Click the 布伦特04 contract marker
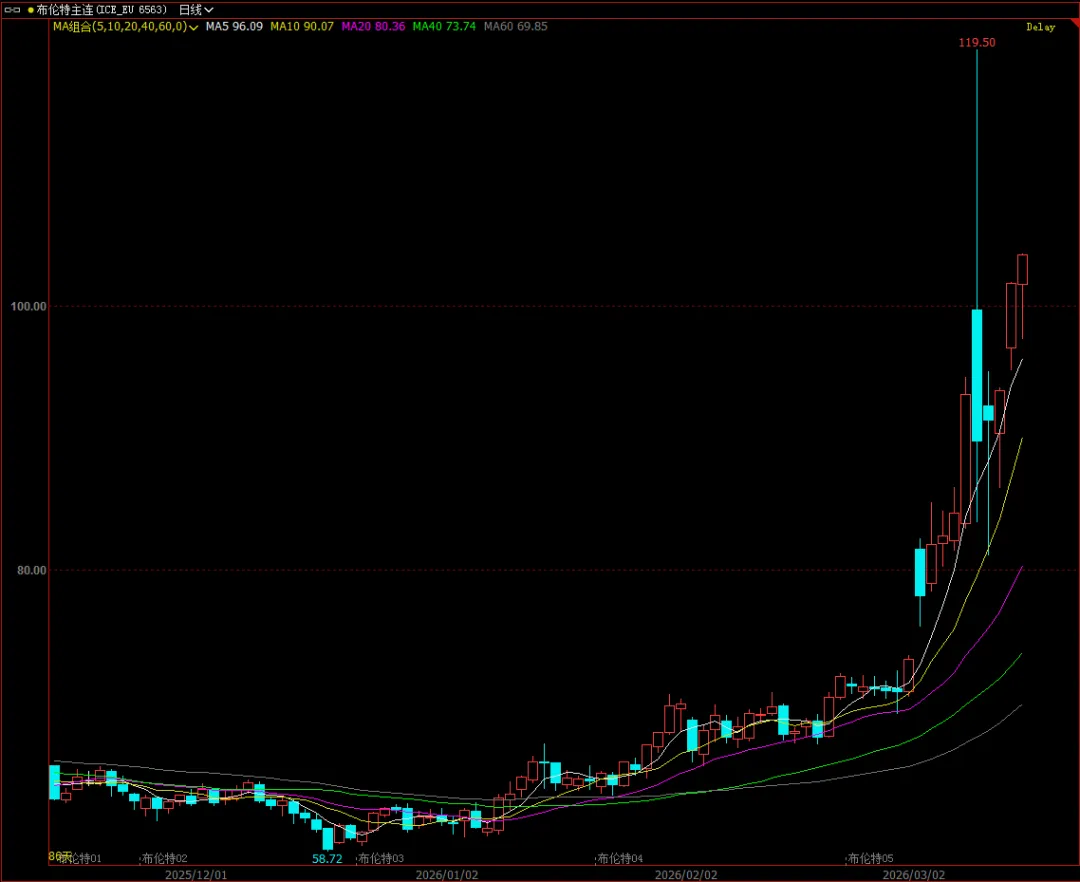Image resolution: width=1080 pixels, height=882 pixels. coord(620,859)
